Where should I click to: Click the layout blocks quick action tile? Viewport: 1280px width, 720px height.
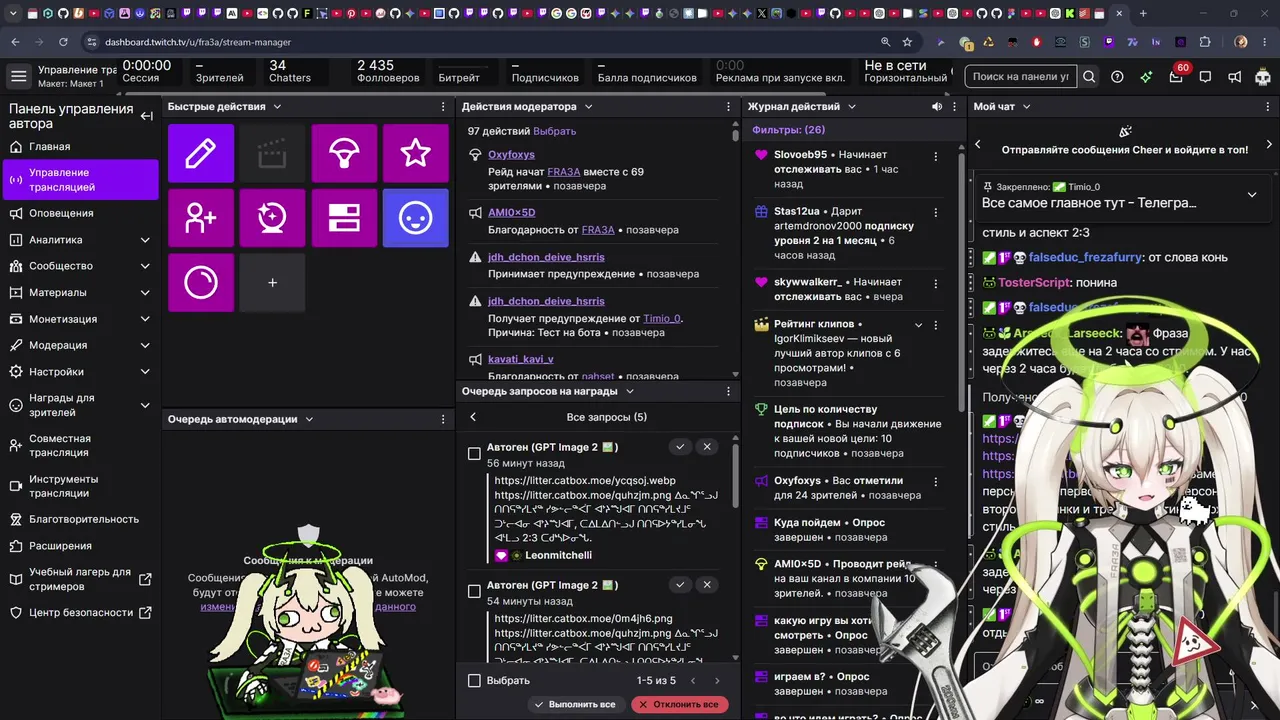tap(344, 218)
